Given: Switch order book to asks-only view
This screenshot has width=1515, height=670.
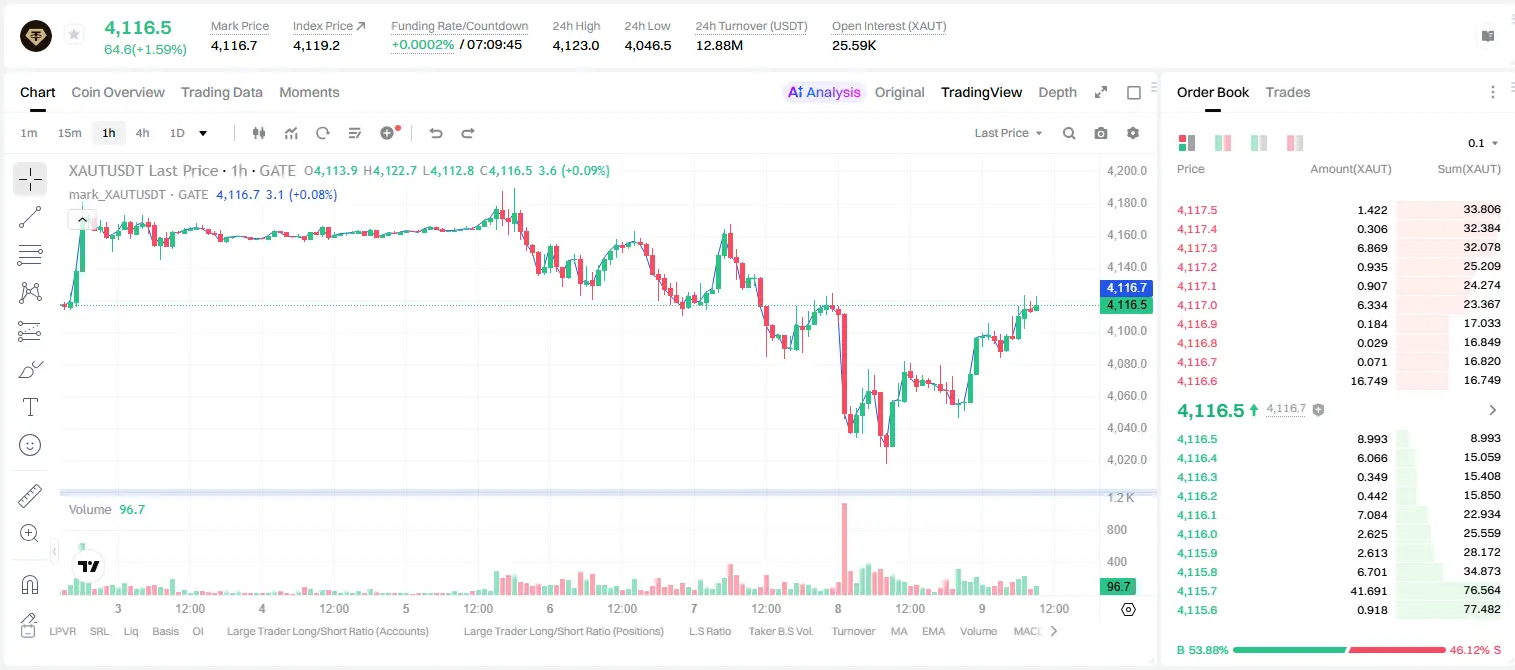Looking at the screenshot, I should tap(1295, 143).
